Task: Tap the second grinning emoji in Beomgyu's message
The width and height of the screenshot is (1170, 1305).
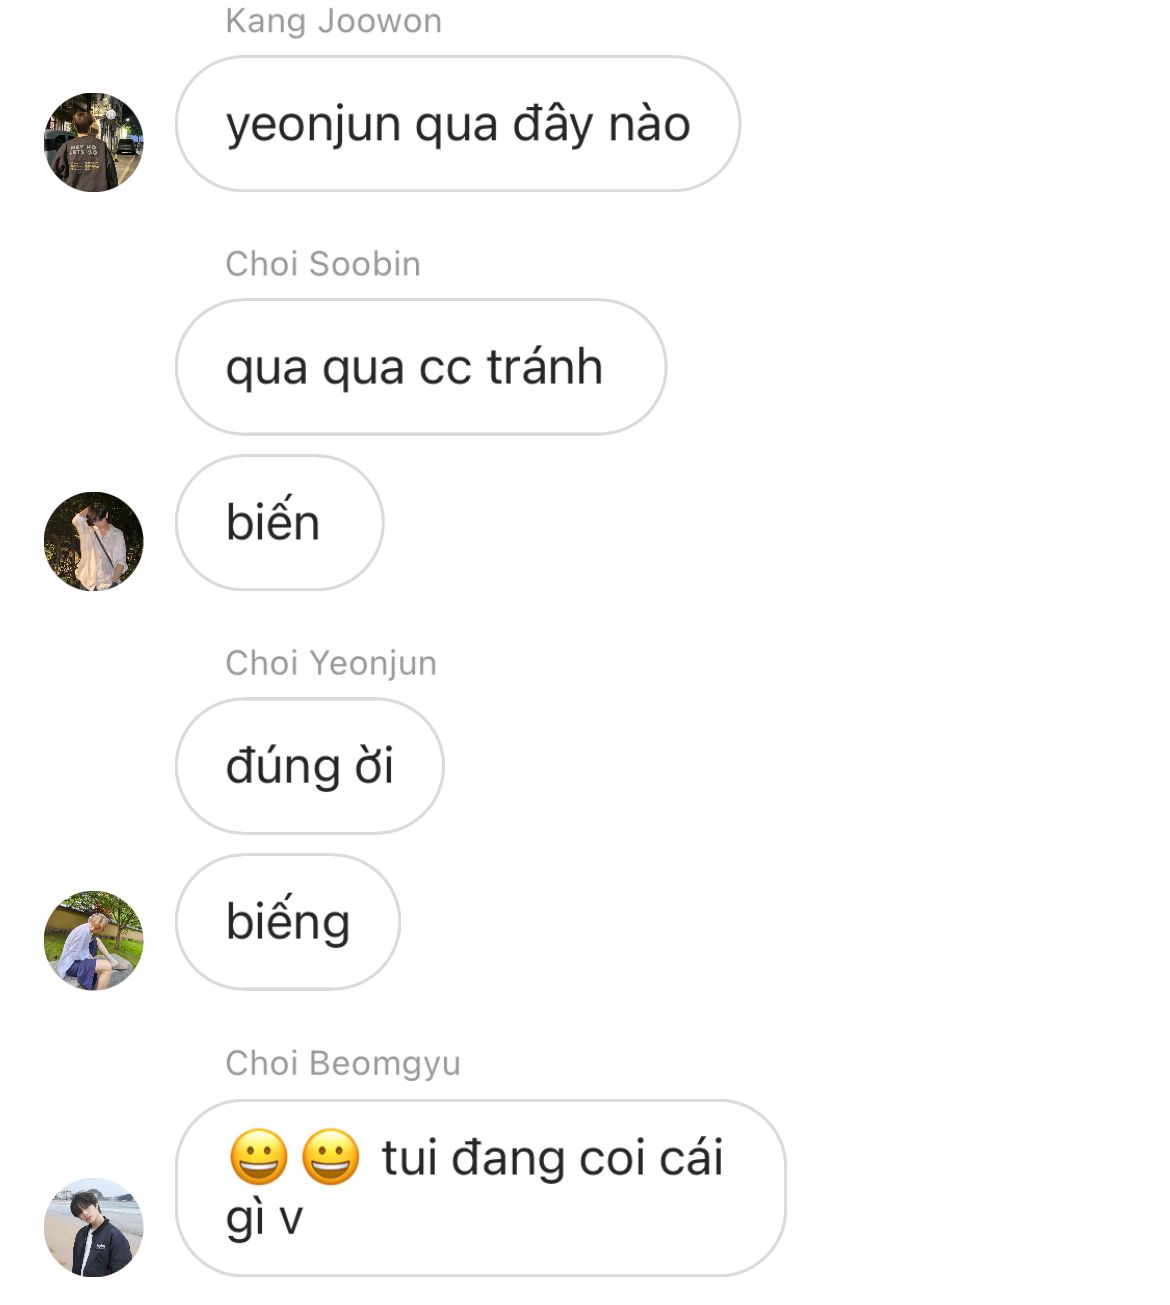Action: click(x=331, y=1157)
